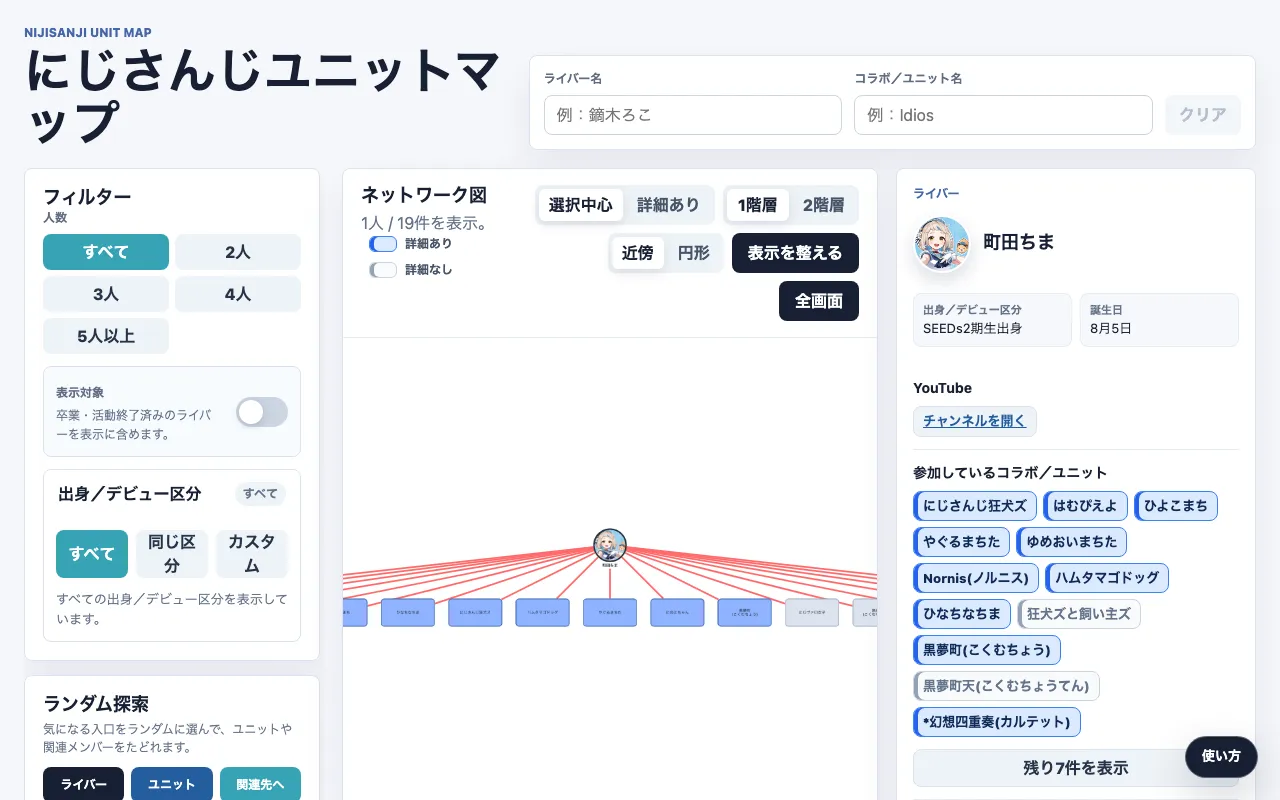
Task: Open the ゆめおいまちた unit tag
Action: [1072, 542]
